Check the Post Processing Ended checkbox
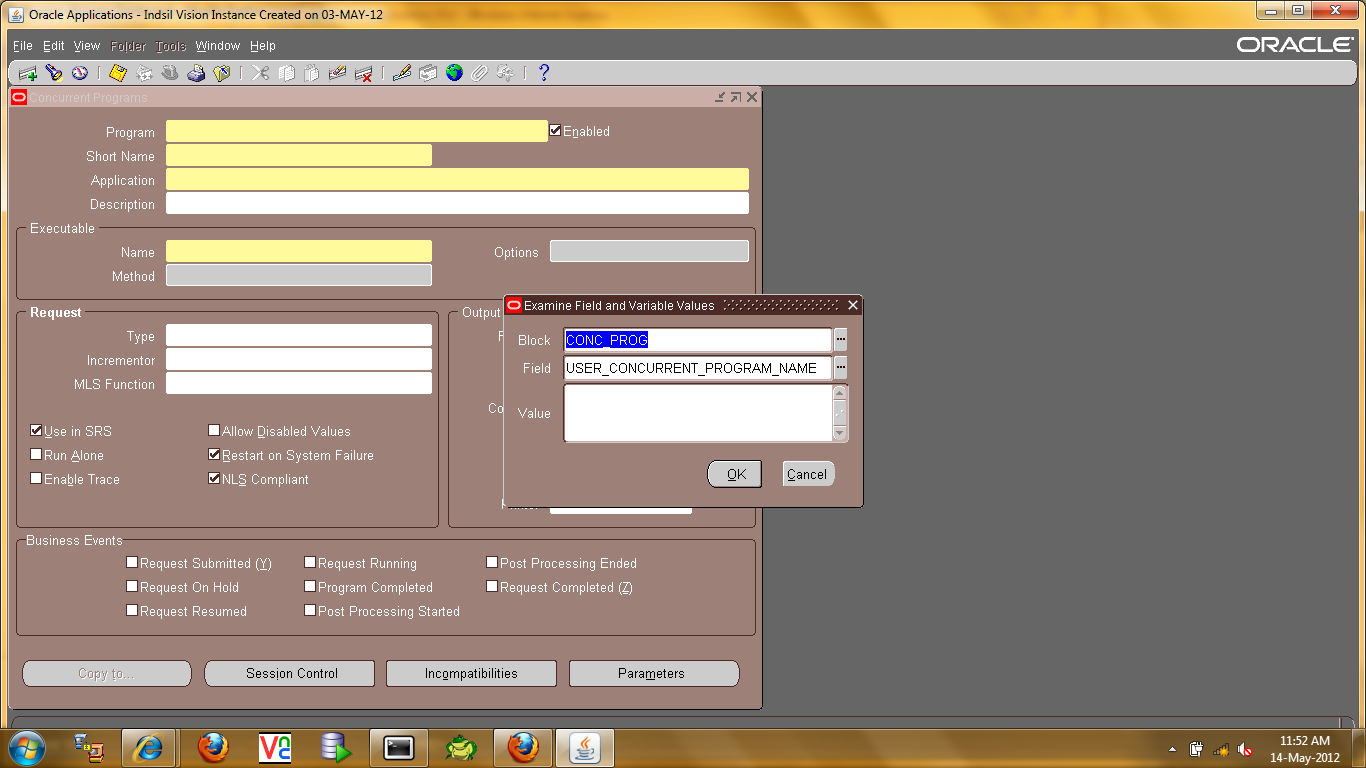 pyautogui.click(x=492, y=563)
